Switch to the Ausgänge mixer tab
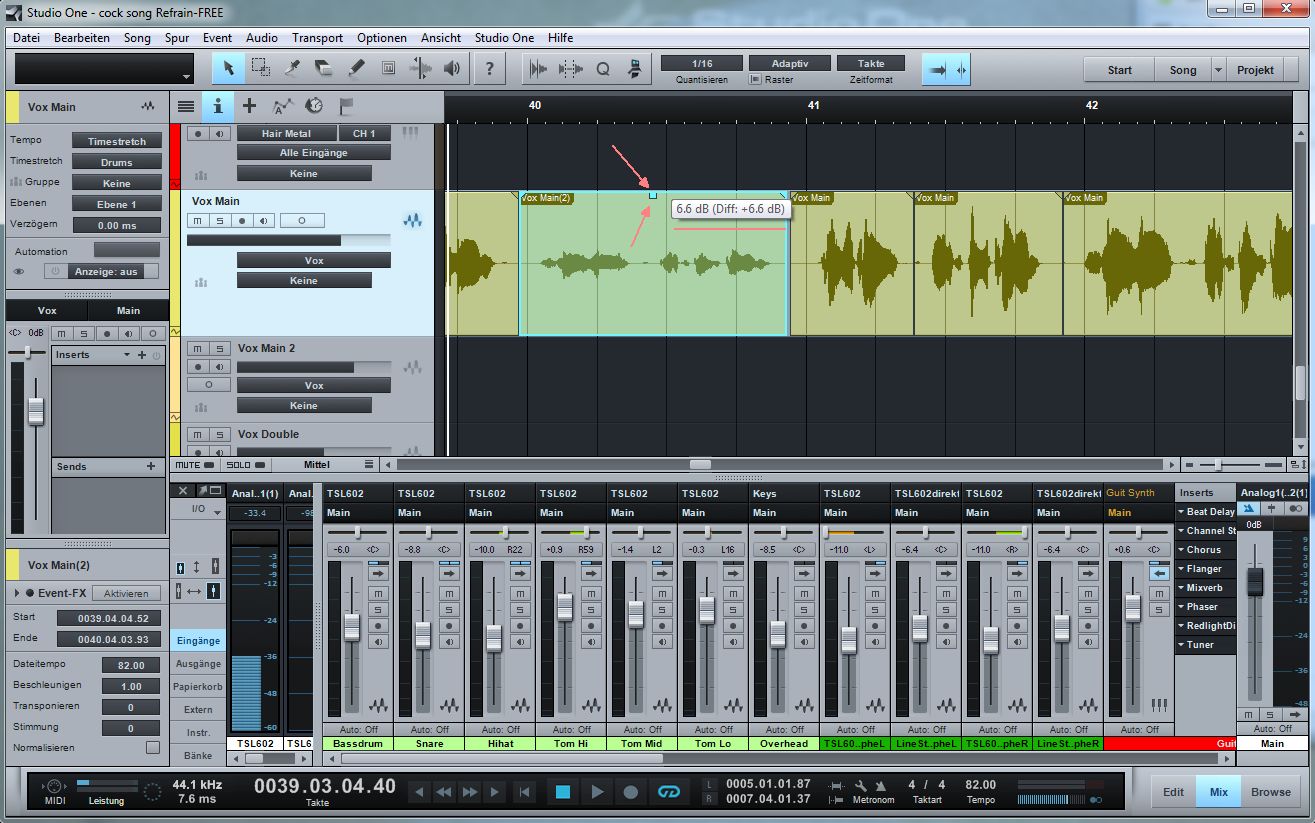The height and width of the screenshot is (823, 1315). 198,664
